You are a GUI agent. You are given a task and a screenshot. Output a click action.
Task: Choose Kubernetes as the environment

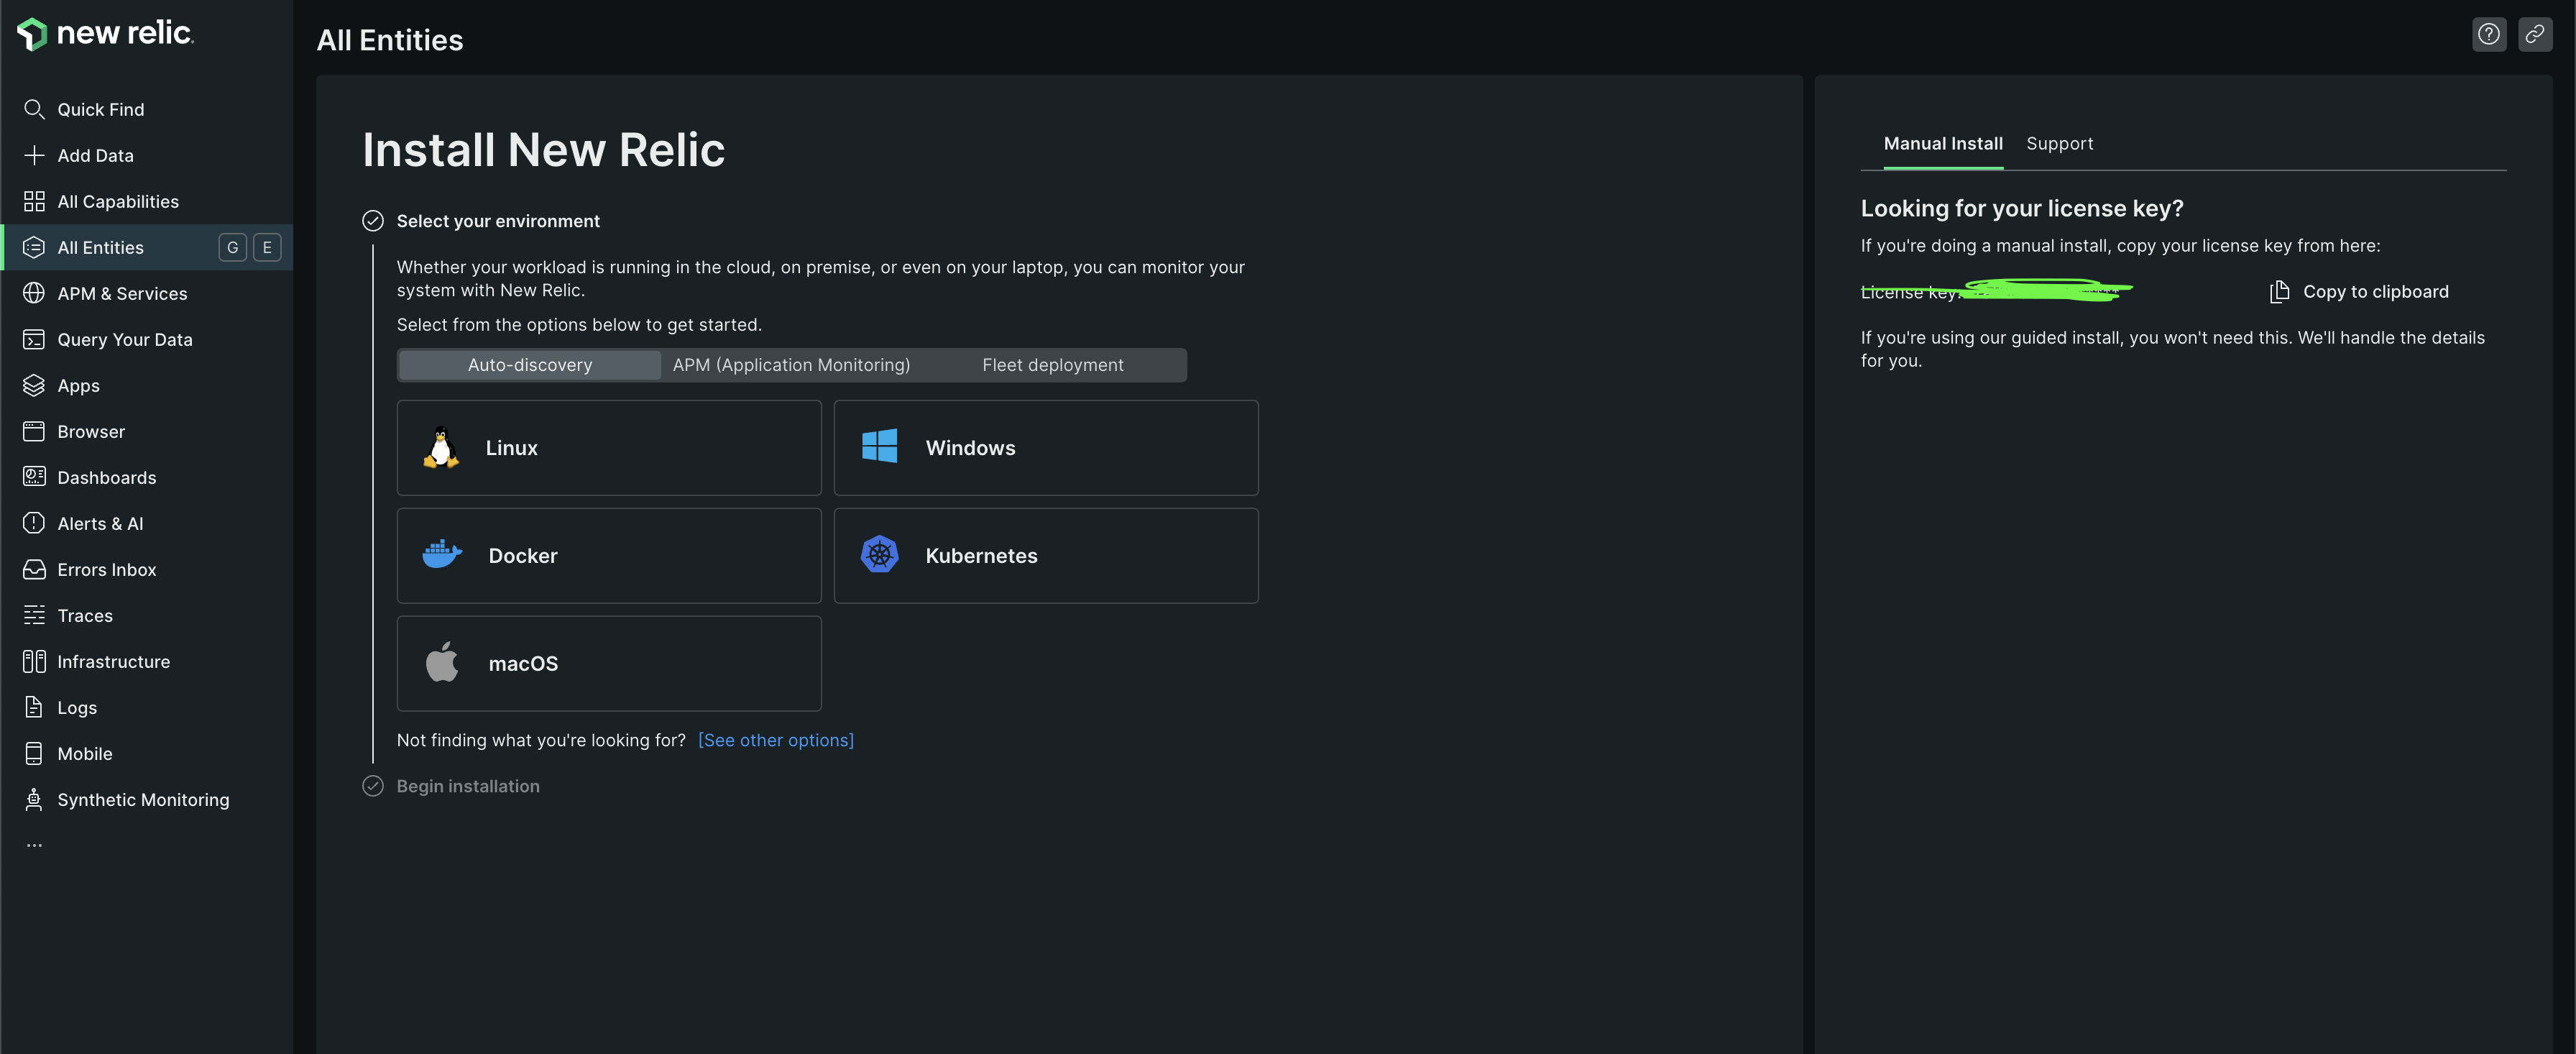pos(1046,556)
